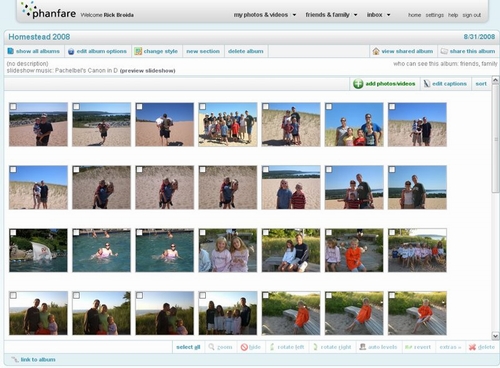Open thumbnail of girl and boy in orange

coord(354,250)
